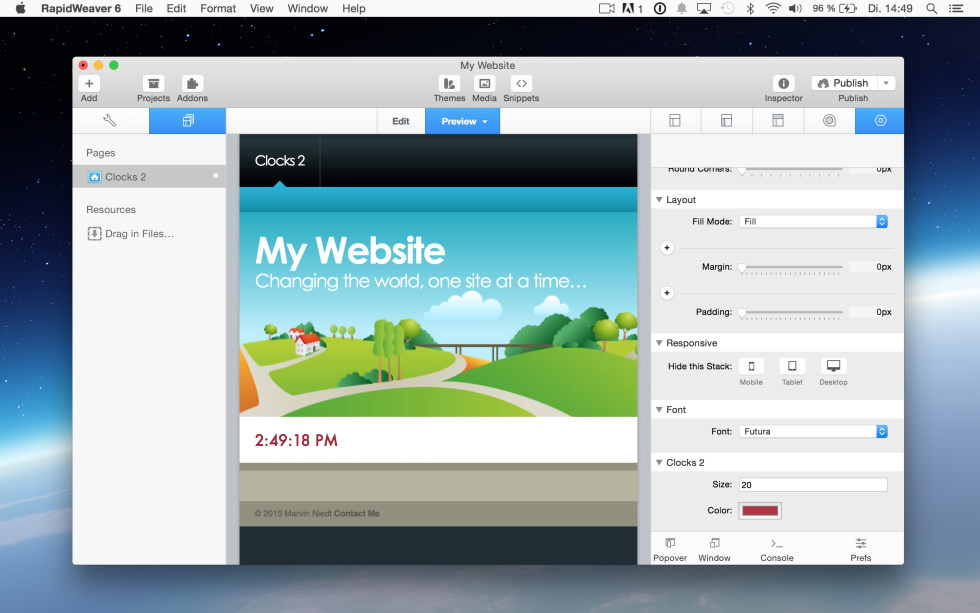980x613 pixels.
Task: Open the first inspector layout tab
Action: point(675,121)
